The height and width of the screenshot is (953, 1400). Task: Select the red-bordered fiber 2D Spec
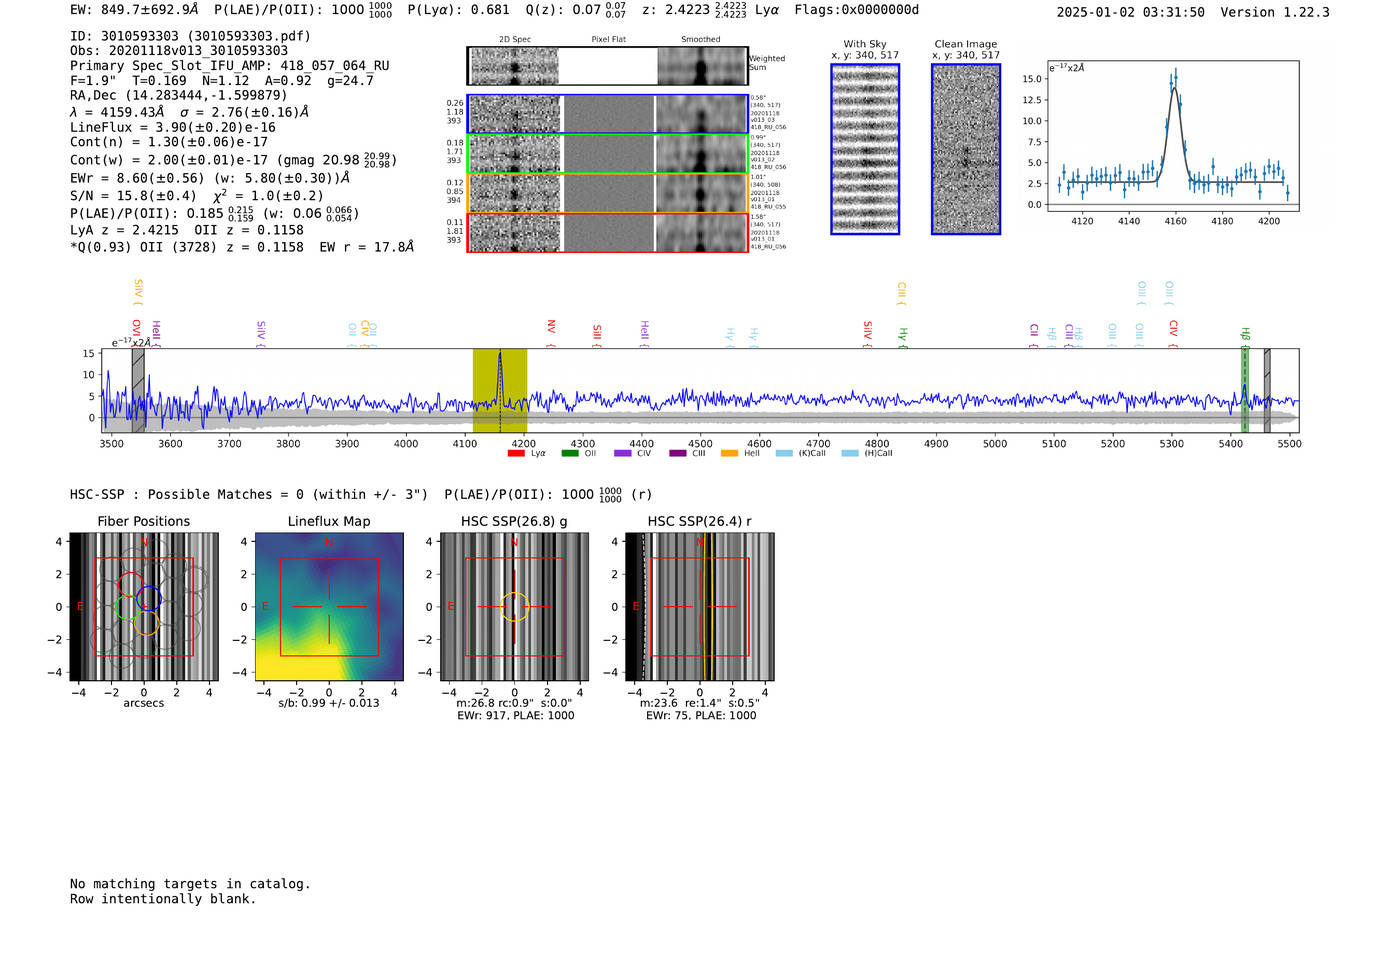(x=515, y=233)
